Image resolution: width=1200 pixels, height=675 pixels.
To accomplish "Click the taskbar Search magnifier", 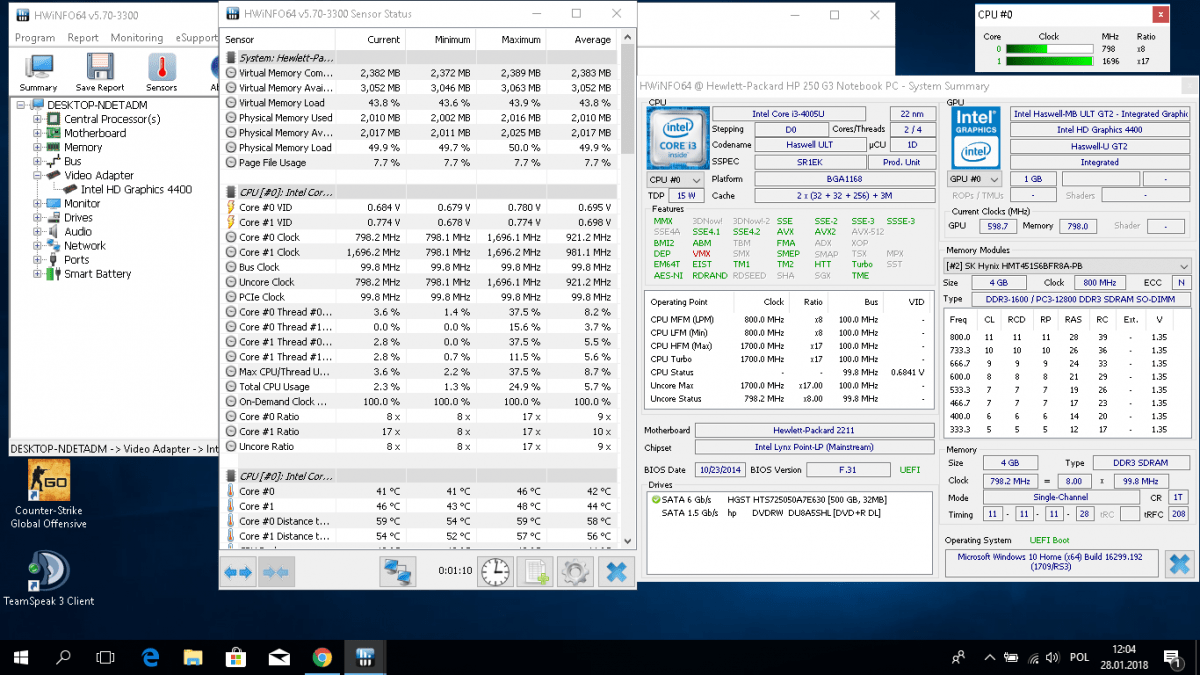I will click(63, 657).
